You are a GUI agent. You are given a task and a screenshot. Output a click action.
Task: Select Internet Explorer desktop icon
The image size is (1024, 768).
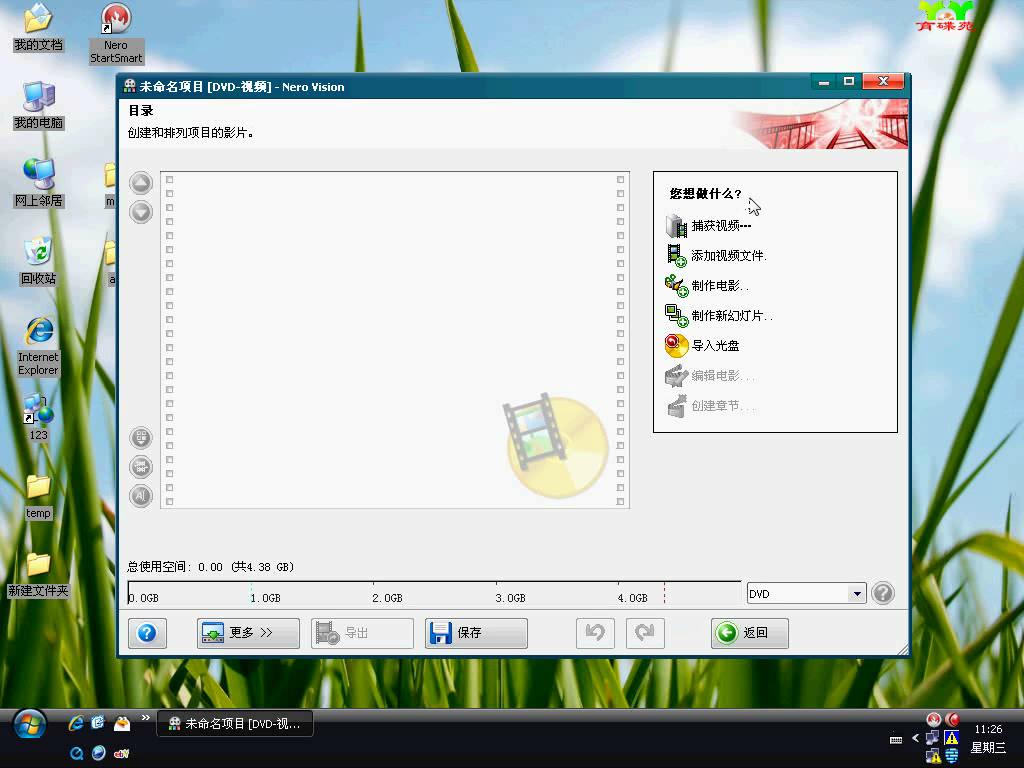pos(39,346)
